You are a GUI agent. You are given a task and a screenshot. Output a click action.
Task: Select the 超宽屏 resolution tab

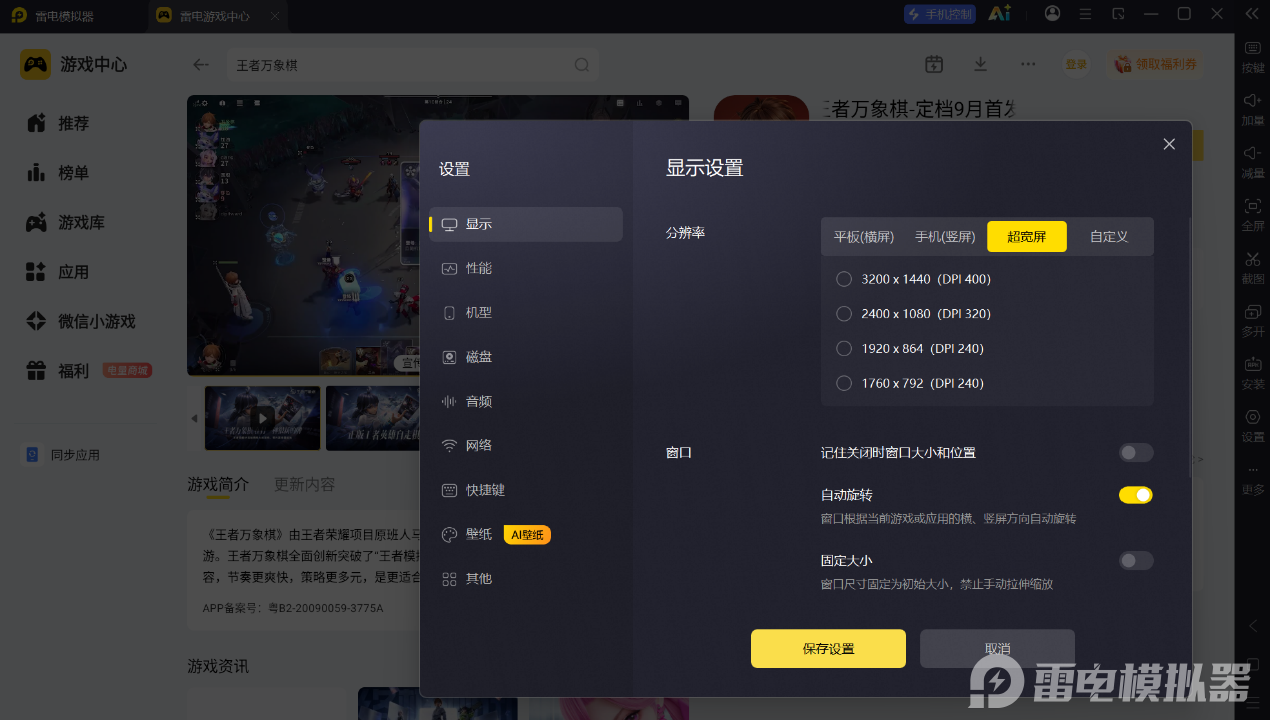pyautogui.click(x=1027, y=237)
